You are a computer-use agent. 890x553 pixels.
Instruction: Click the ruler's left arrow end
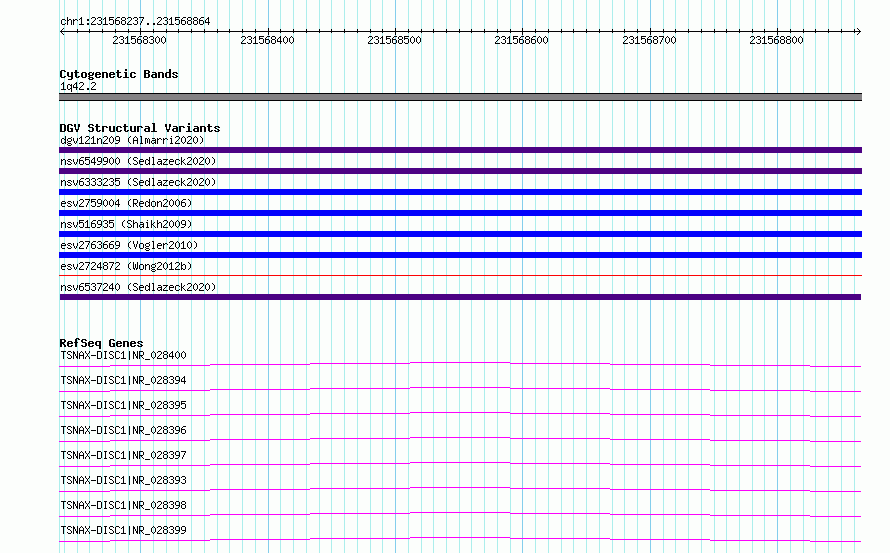(62, 31)
